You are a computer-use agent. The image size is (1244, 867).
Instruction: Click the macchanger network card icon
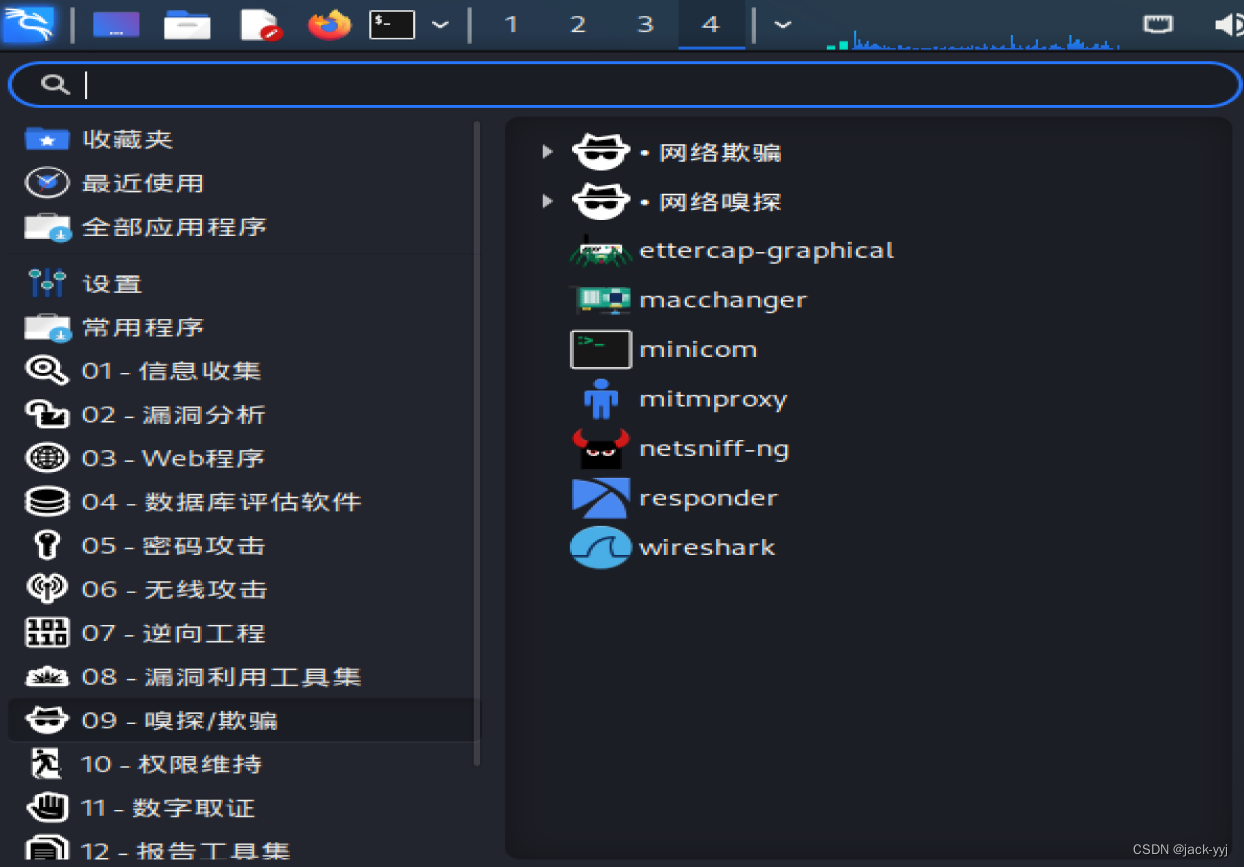pos(600,299)
